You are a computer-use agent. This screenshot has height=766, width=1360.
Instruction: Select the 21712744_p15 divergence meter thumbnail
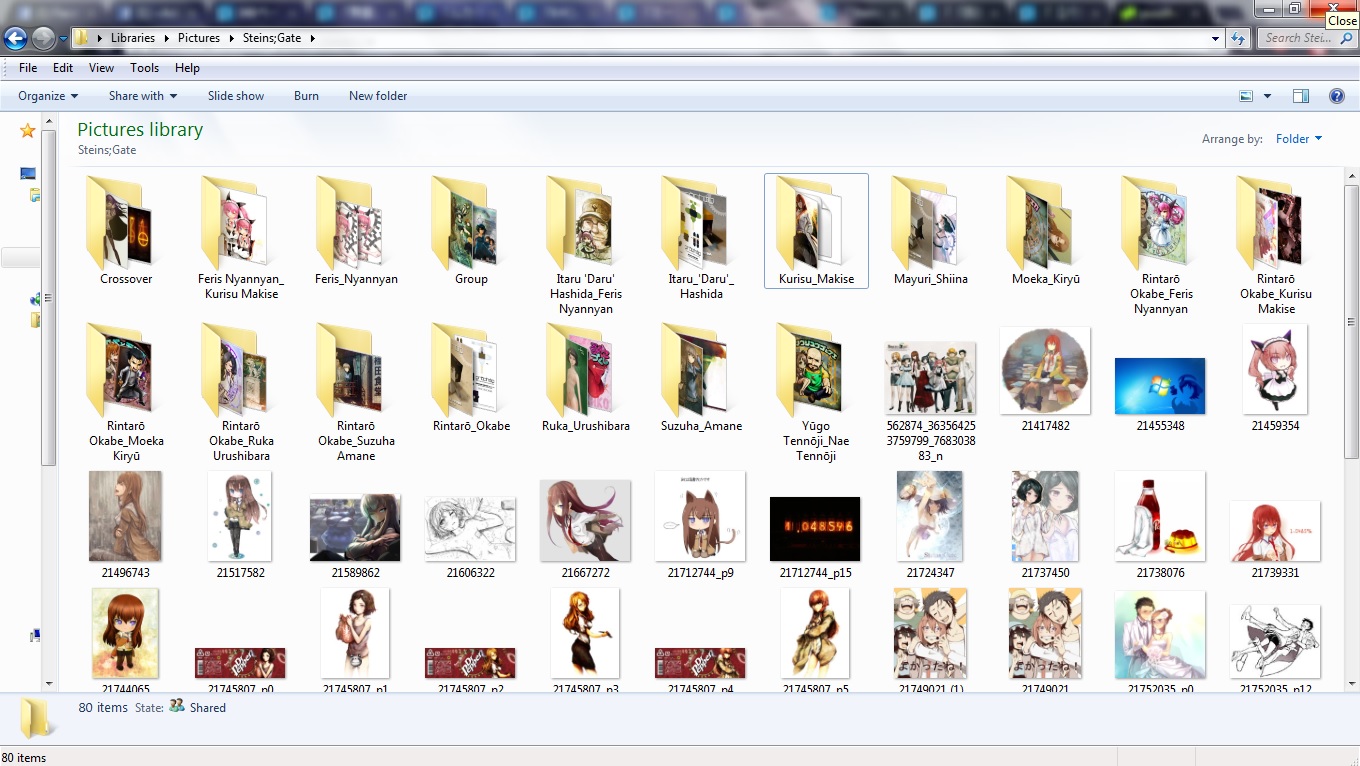tap(815, 529)
